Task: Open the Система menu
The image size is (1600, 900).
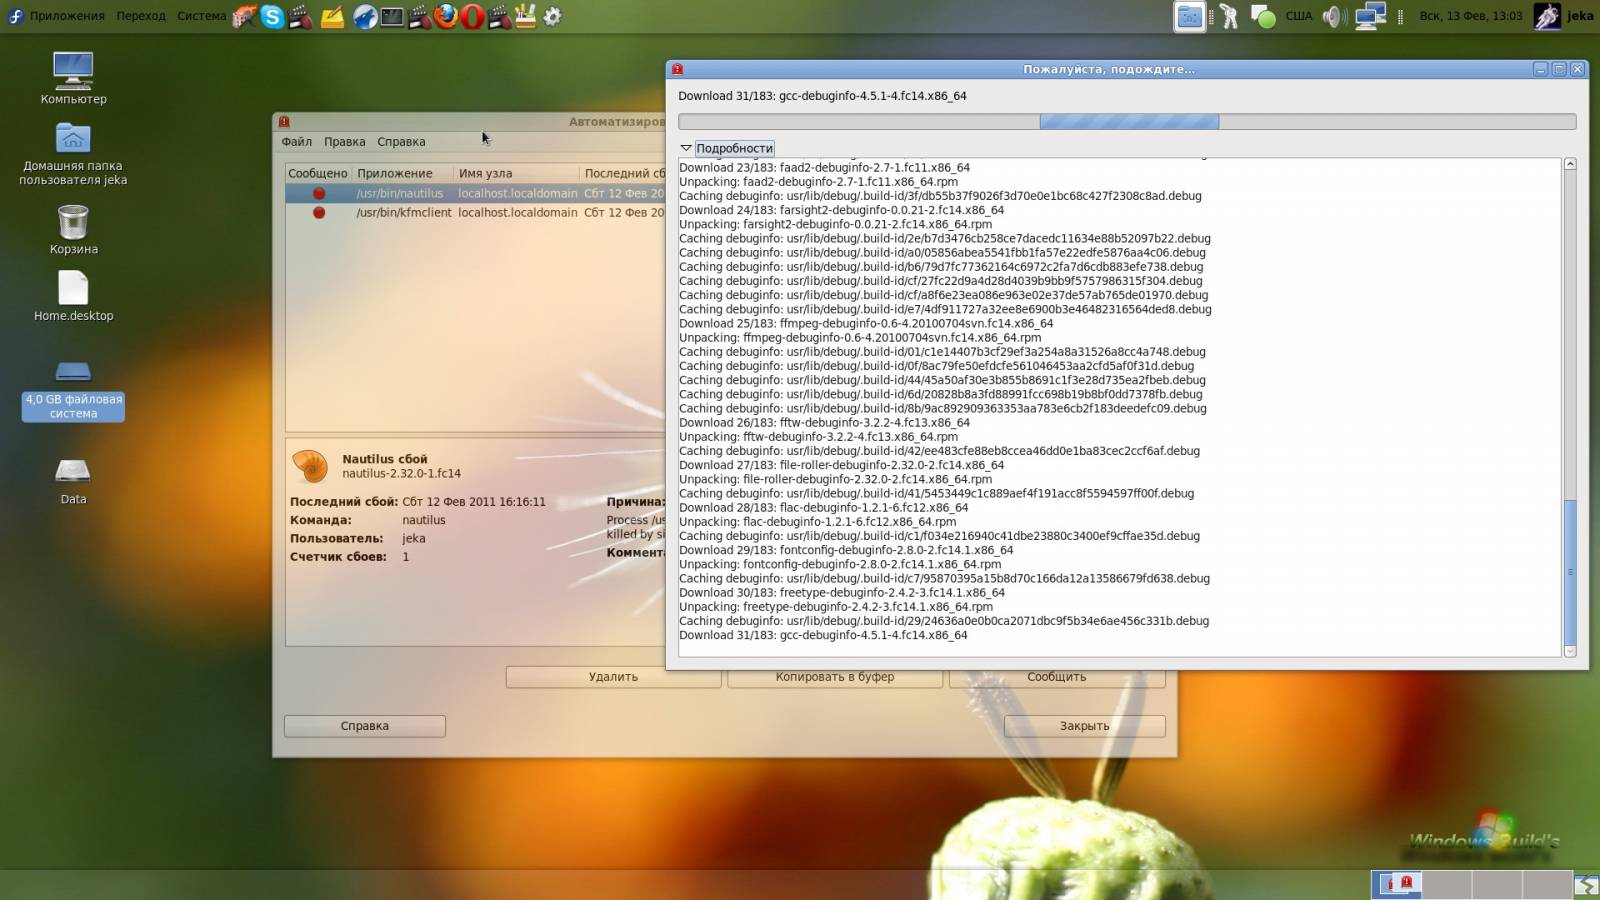Action: (x=201, y=16)
